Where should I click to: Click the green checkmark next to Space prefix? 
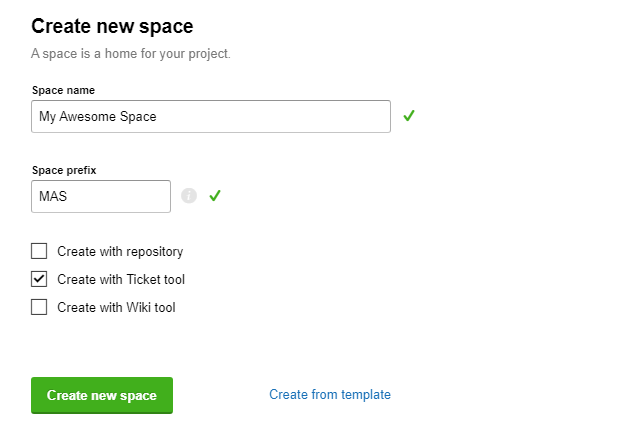point(214,196)
